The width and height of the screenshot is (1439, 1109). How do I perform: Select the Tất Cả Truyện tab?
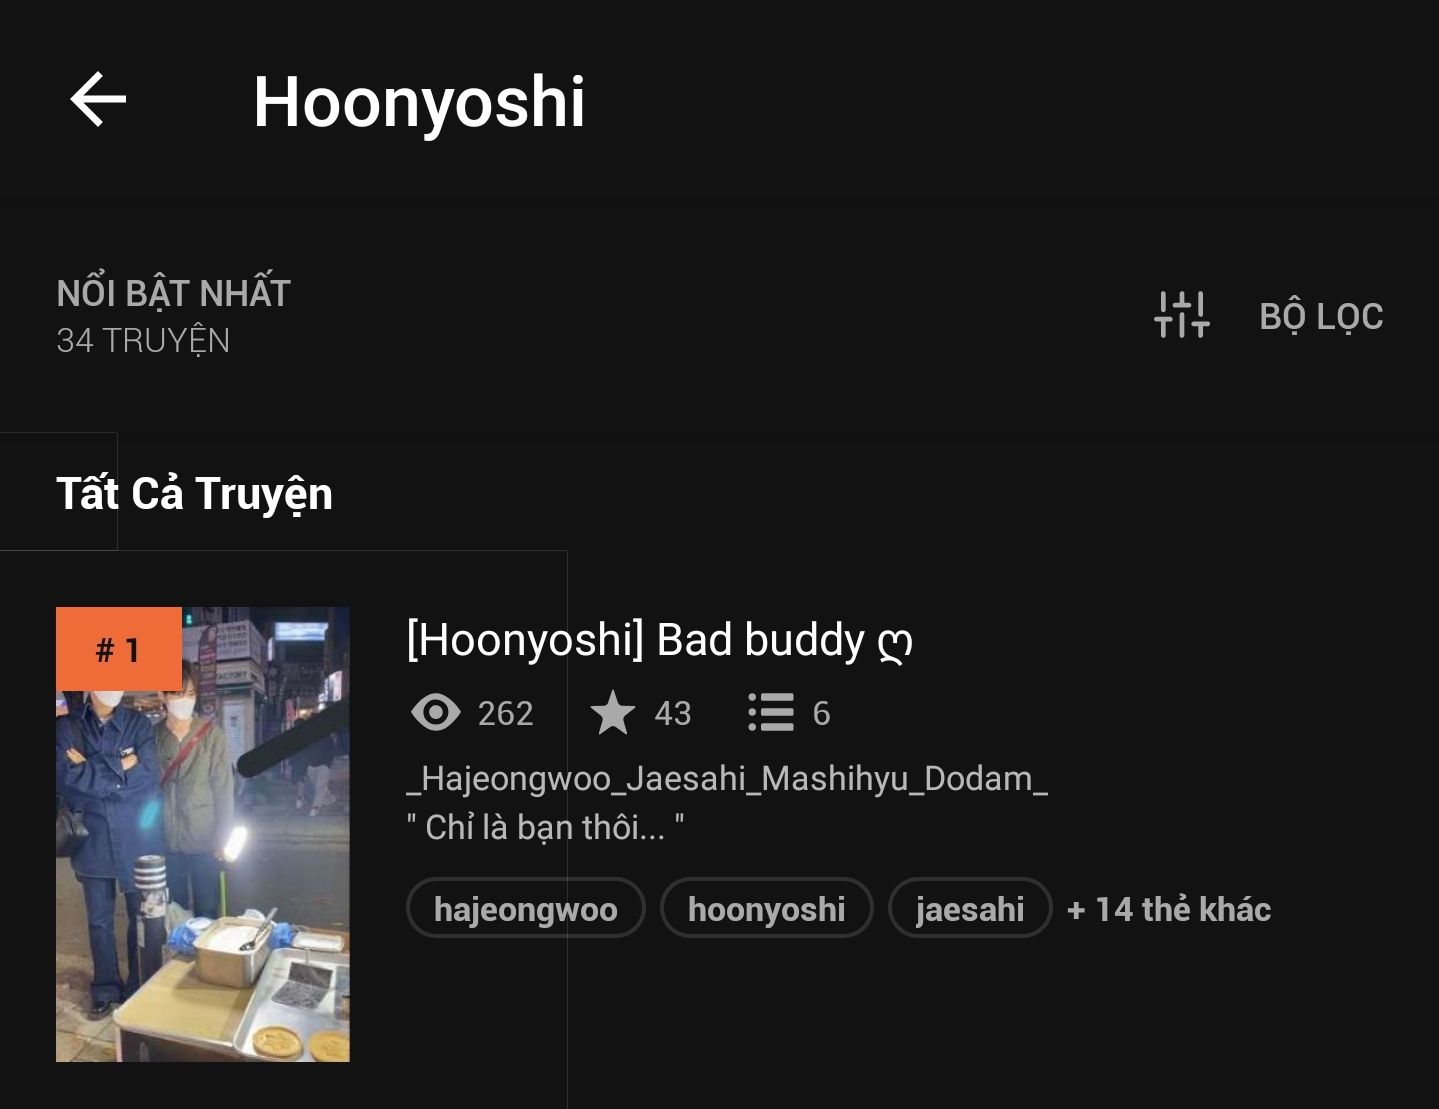194,494
